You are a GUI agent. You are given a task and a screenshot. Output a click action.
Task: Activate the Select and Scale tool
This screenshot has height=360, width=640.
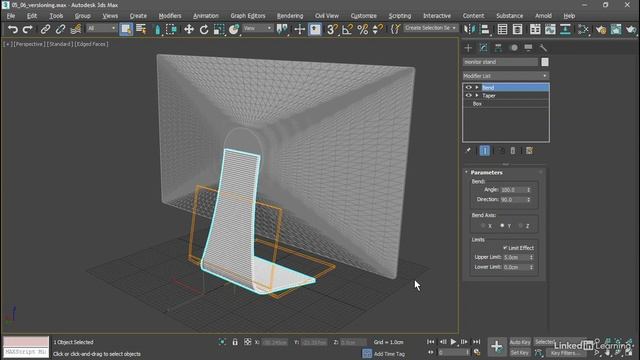click(x=219, y=29)
